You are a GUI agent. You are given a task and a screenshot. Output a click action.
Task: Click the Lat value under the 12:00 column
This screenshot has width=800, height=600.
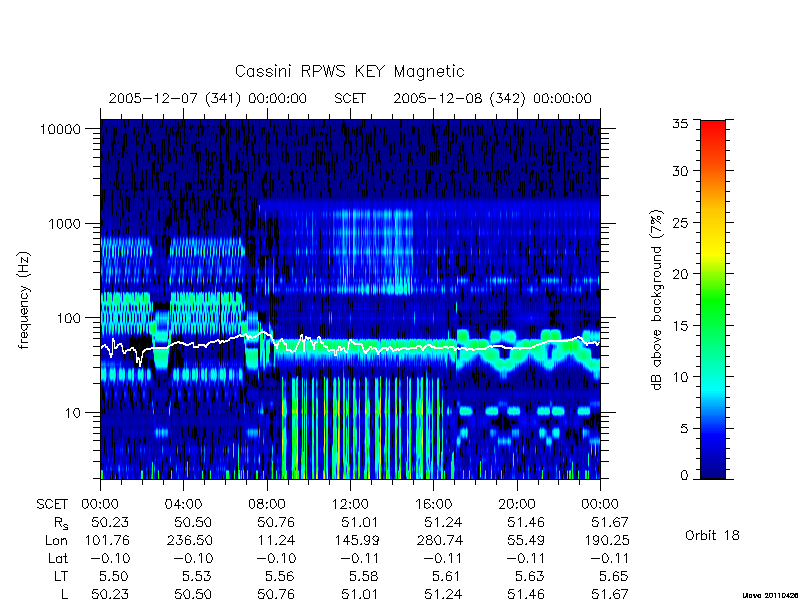(x=360, y=559)
